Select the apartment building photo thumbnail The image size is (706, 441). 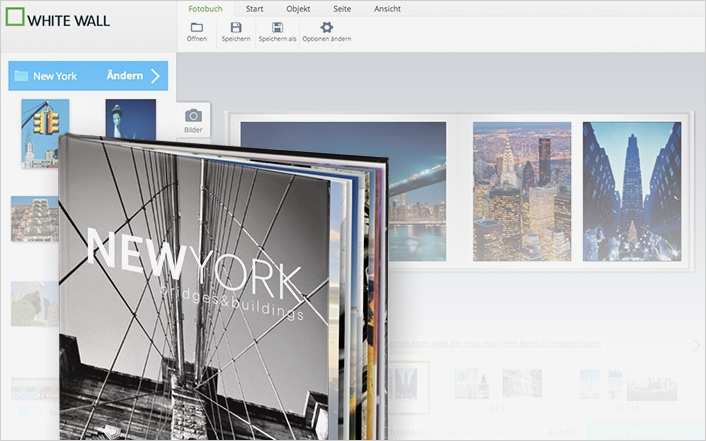click(x=35, y=218)
